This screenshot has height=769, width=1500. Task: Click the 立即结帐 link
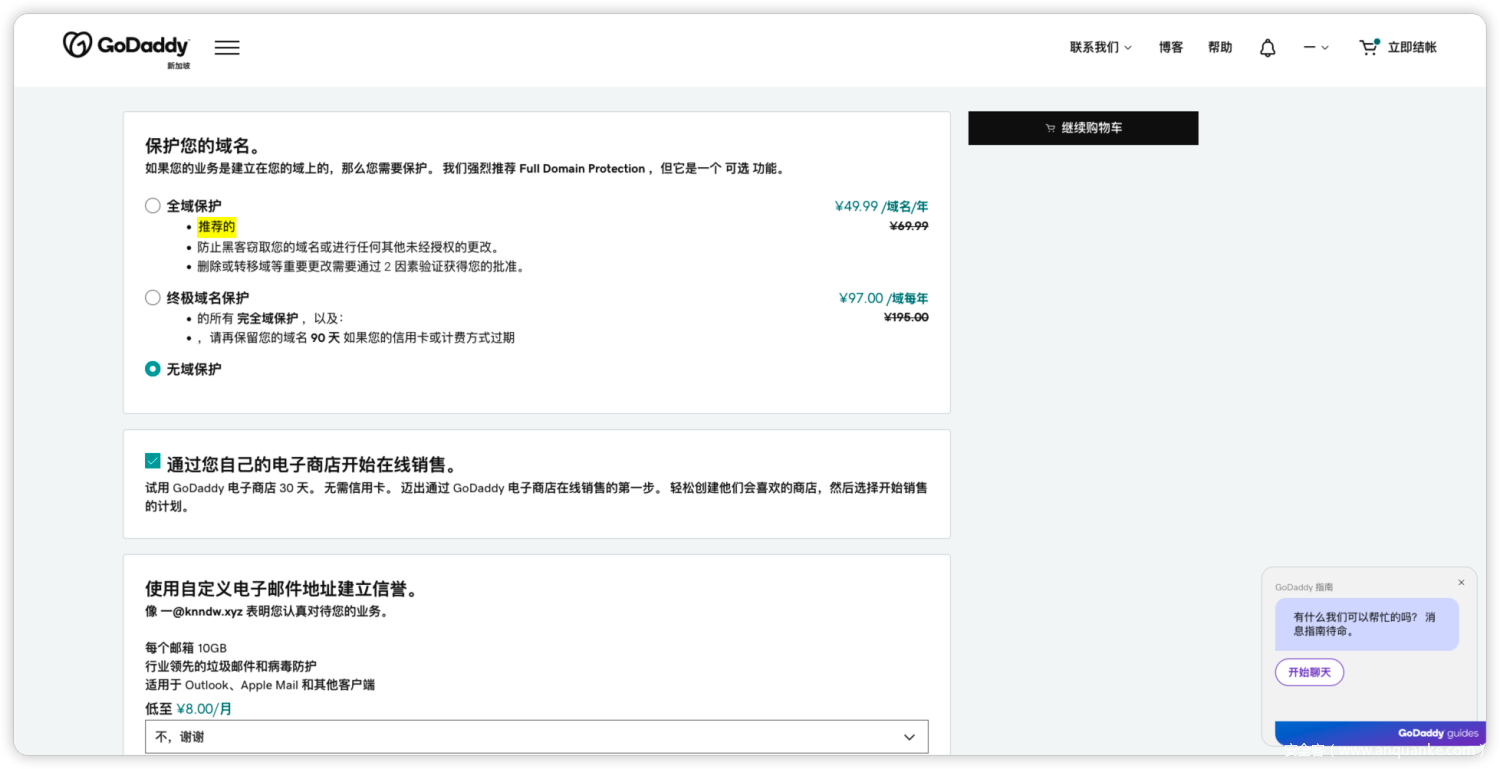point(1411,48)
